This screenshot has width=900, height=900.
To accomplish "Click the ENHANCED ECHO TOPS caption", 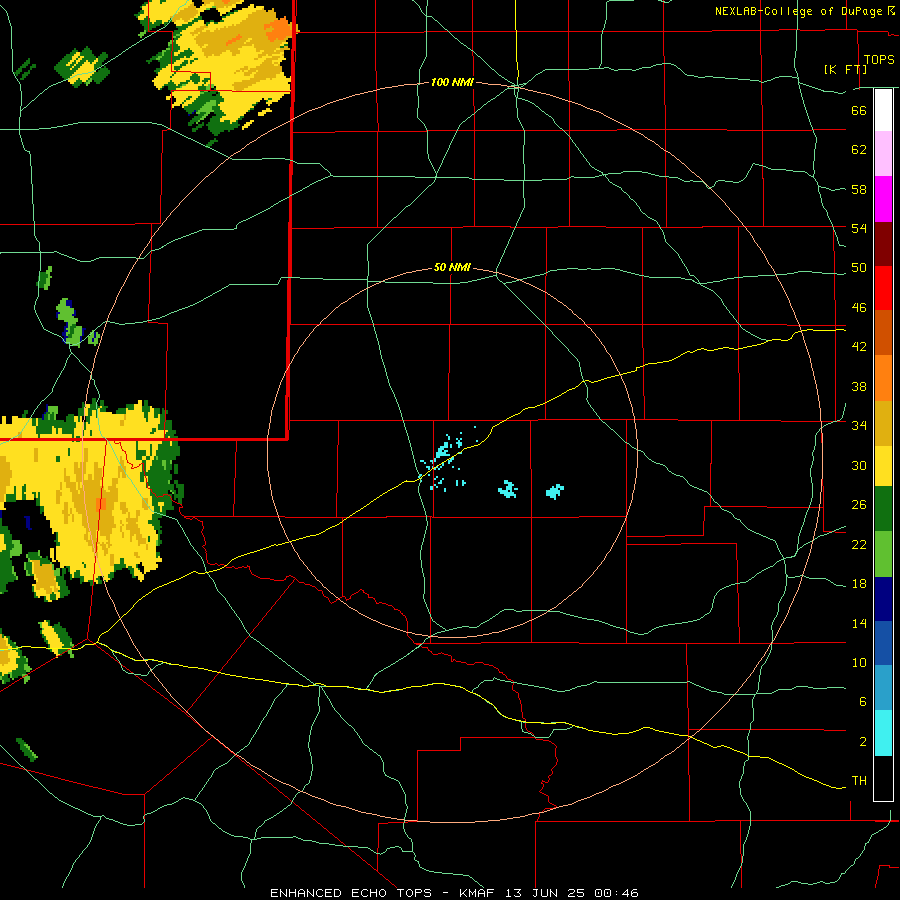I will pos(350,893).
